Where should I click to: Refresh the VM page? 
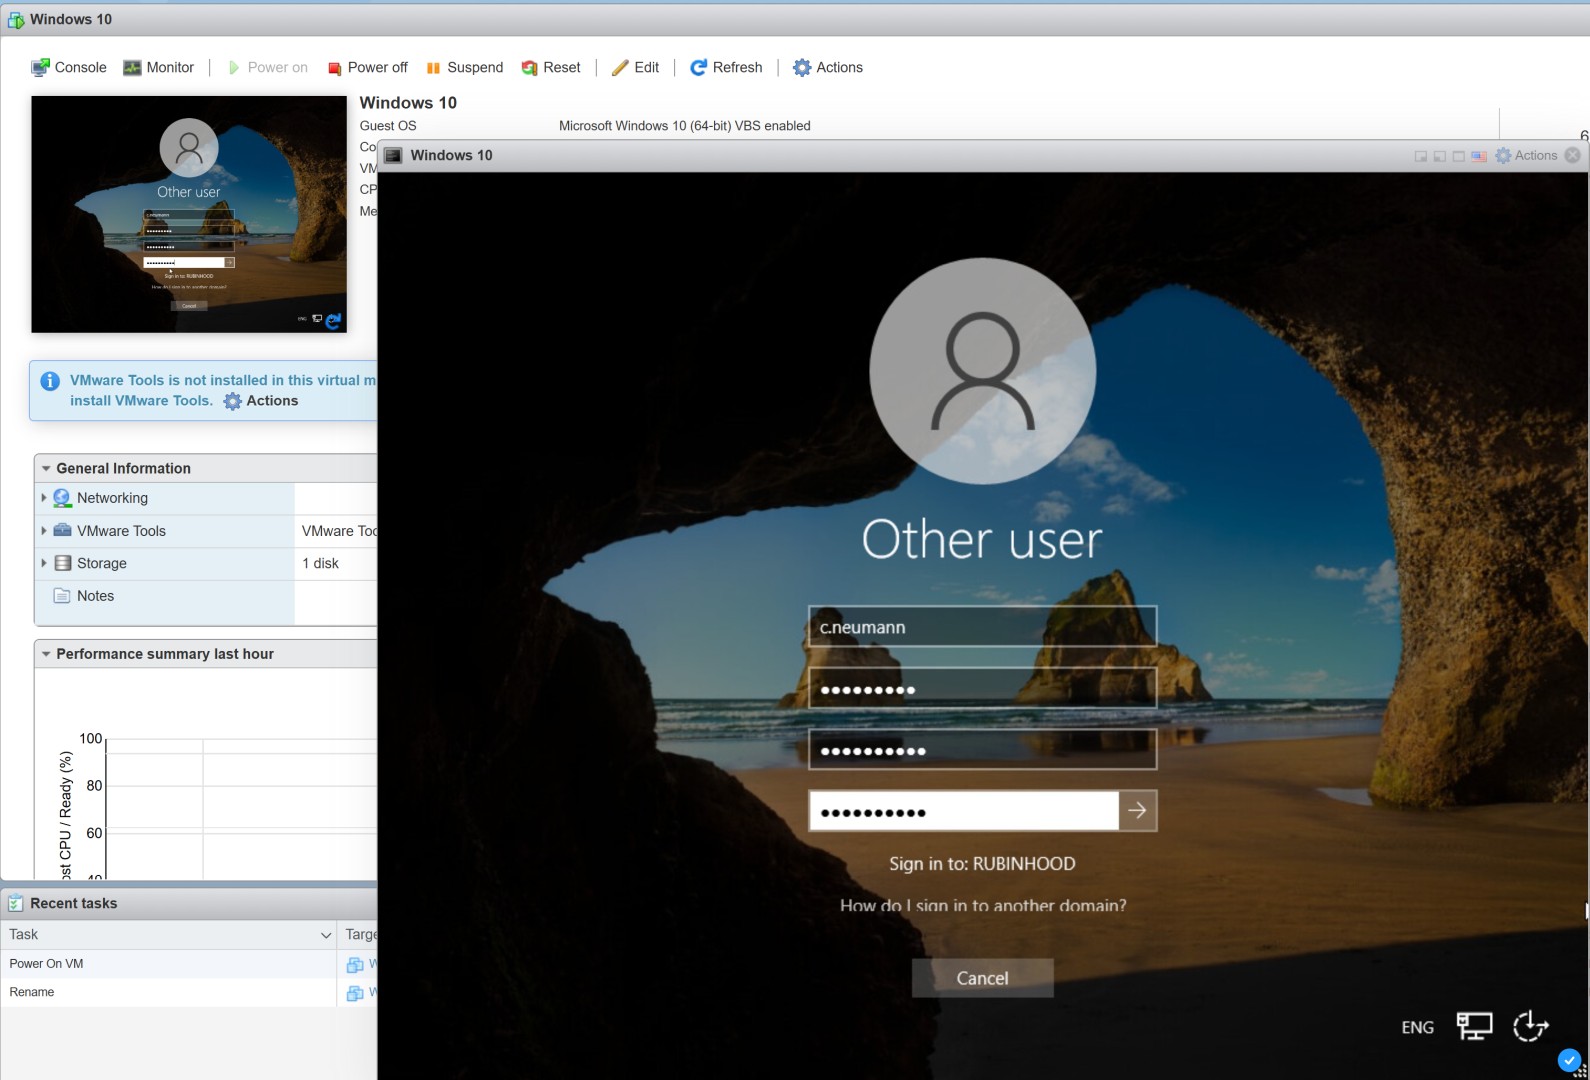[x=726, y=67]
